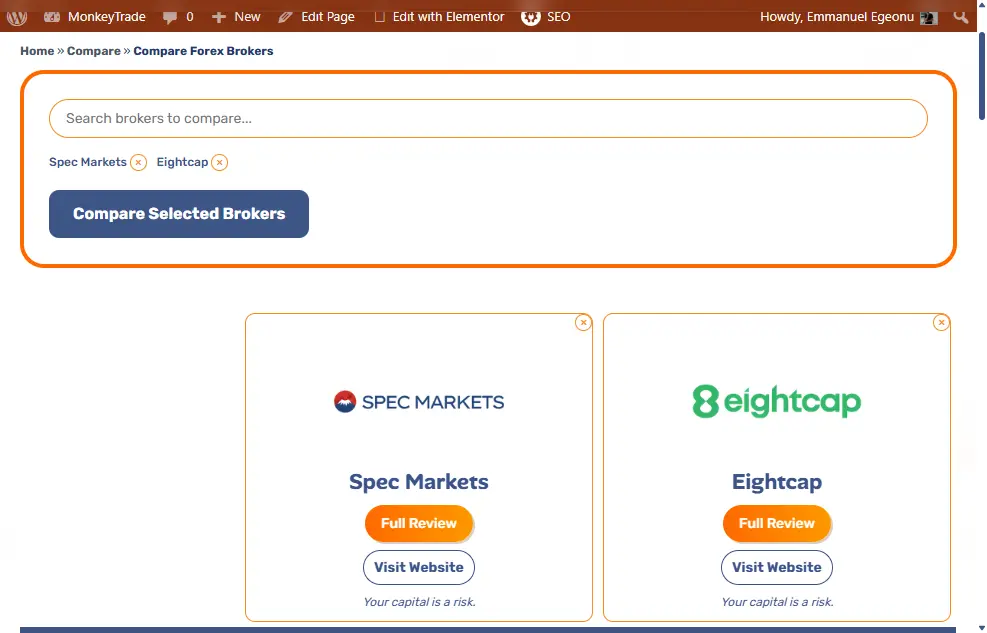The height and width of the screenshot is (633, 987).
Task: Open Edit with Elementor
Action: pyautogui.click(x=439, y=17)
